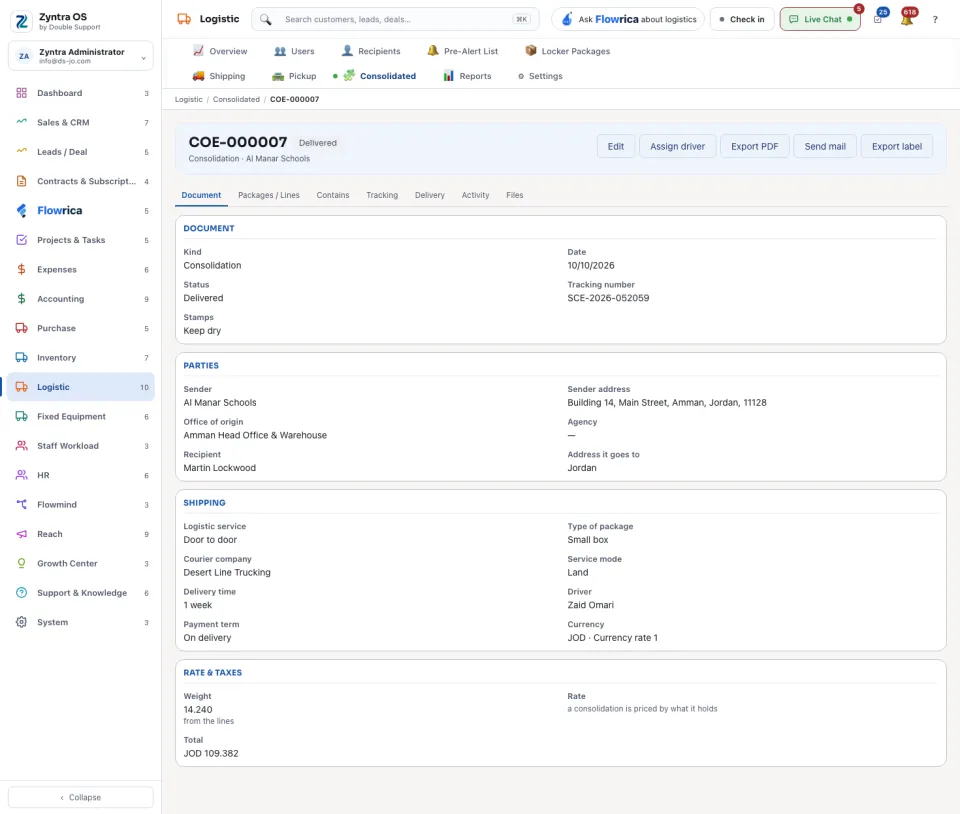The height and width of the screenshot is (814, 960).
Task: Switch to the Delivery tab
Action: pos(430,195)
